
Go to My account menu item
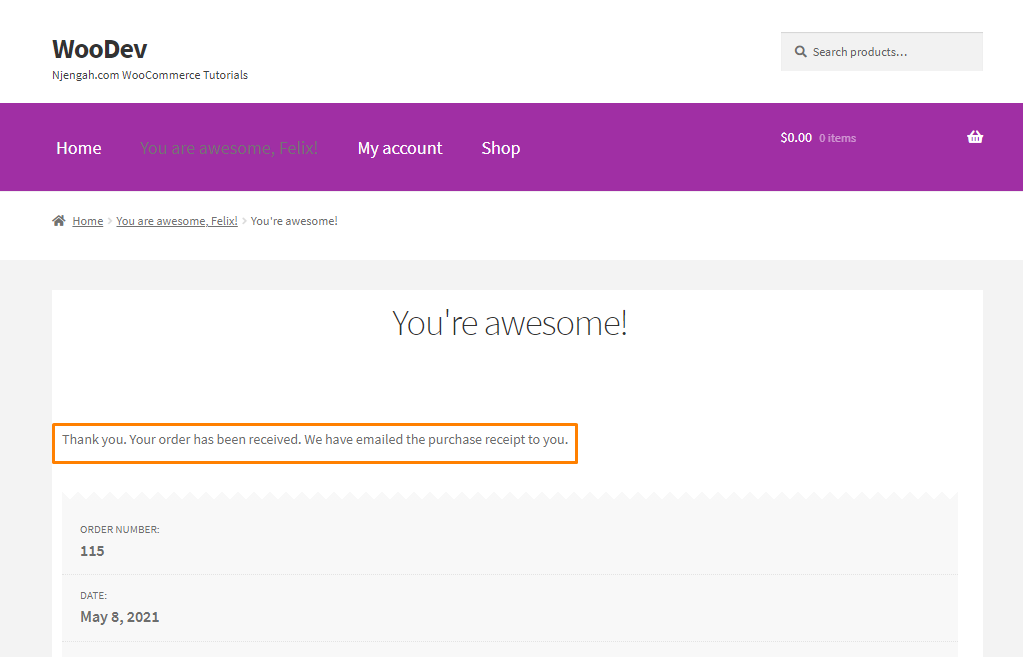[x=400, y=148]
